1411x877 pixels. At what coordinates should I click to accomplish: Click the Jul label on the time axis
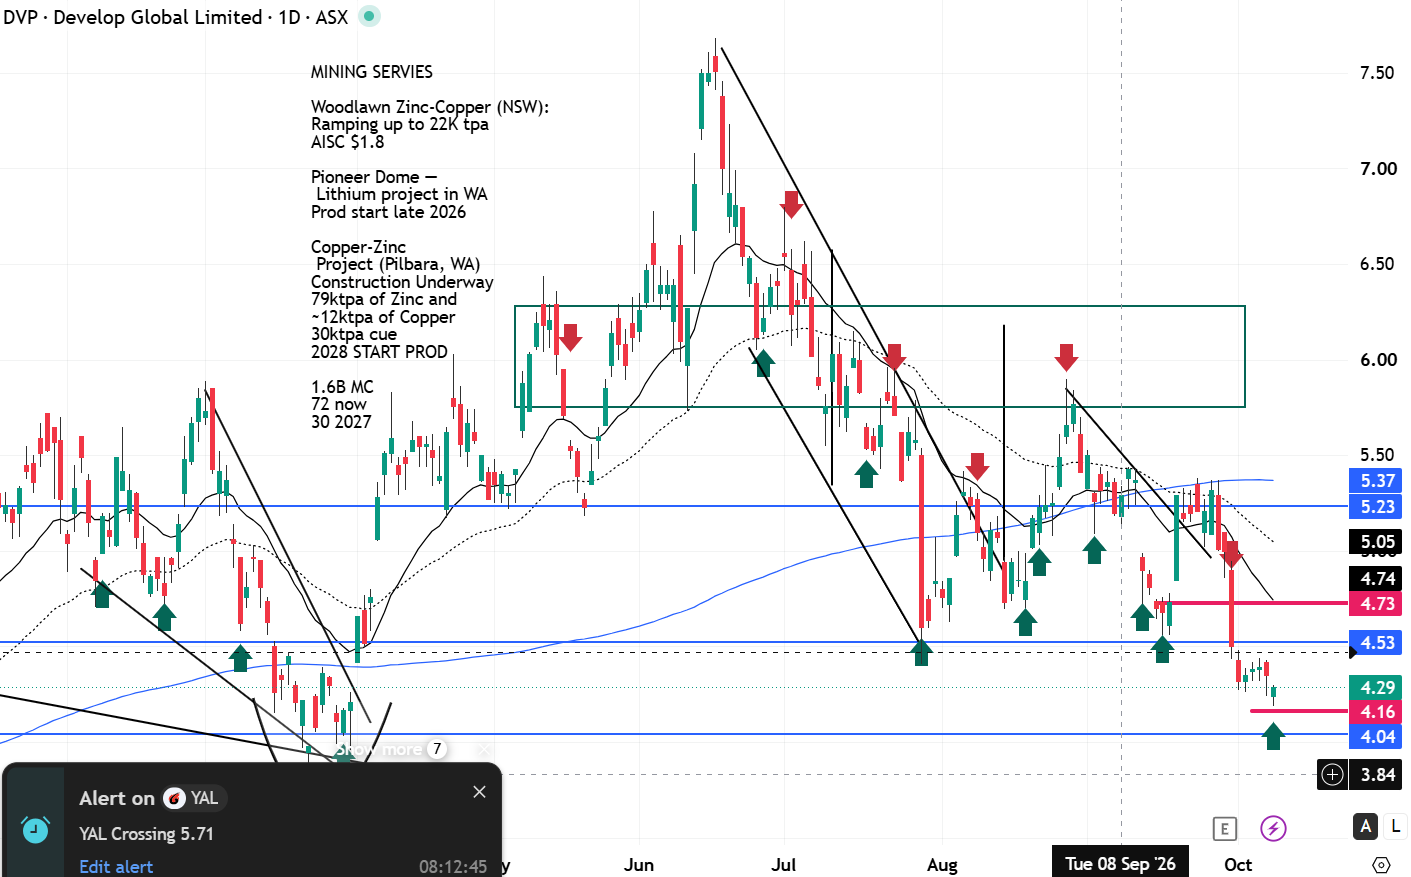tap(784, 865)
